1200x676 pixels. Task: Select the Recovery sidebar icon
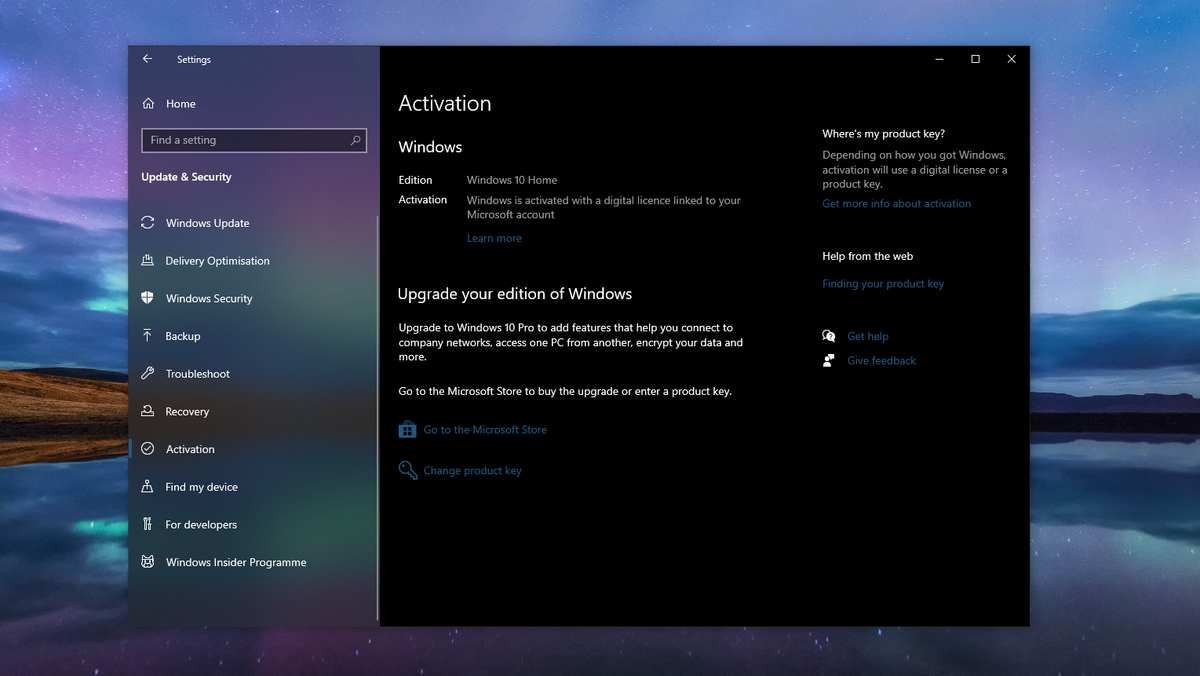click(x=148, y=411)
